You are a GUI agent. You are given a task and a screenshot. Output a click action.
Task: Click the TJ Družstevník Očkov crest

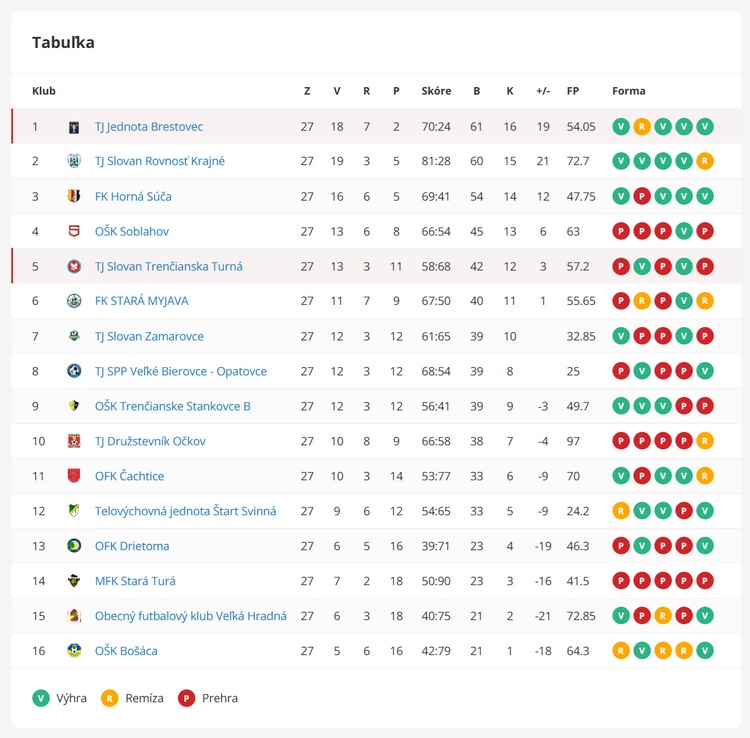pos(74,441)
